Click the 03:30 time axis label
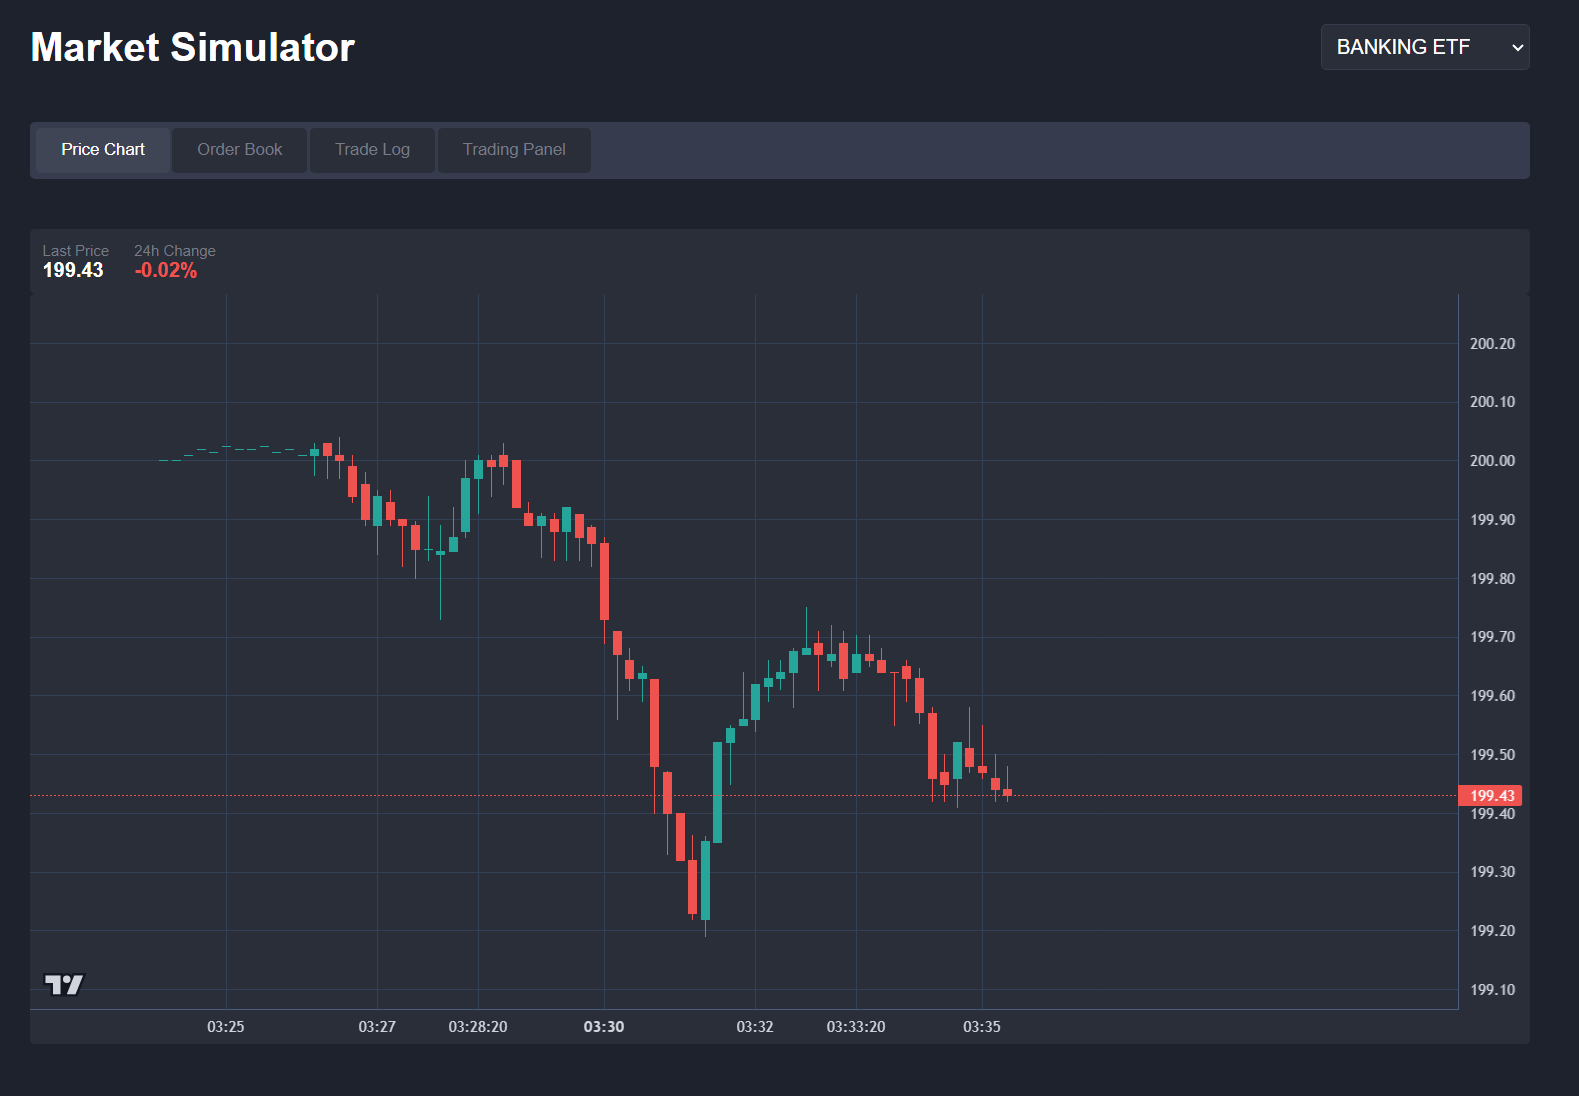The image size is (1579, 1096). [x=604, y=1027]
